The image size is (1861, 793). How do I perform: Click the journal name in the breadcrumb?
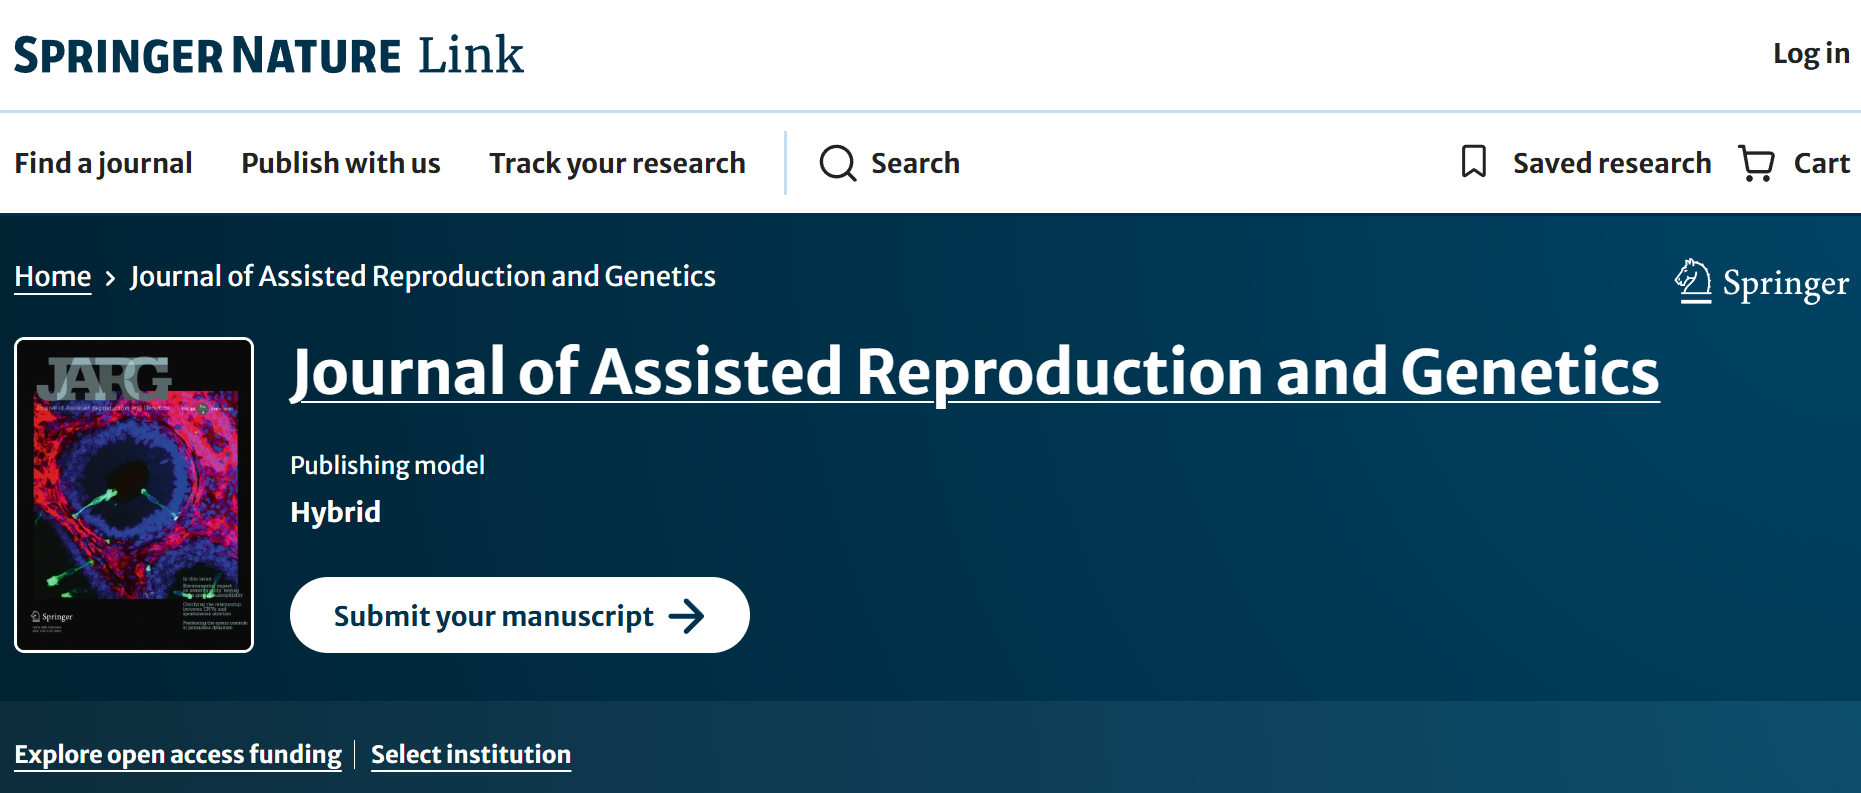tap(423, 276)
